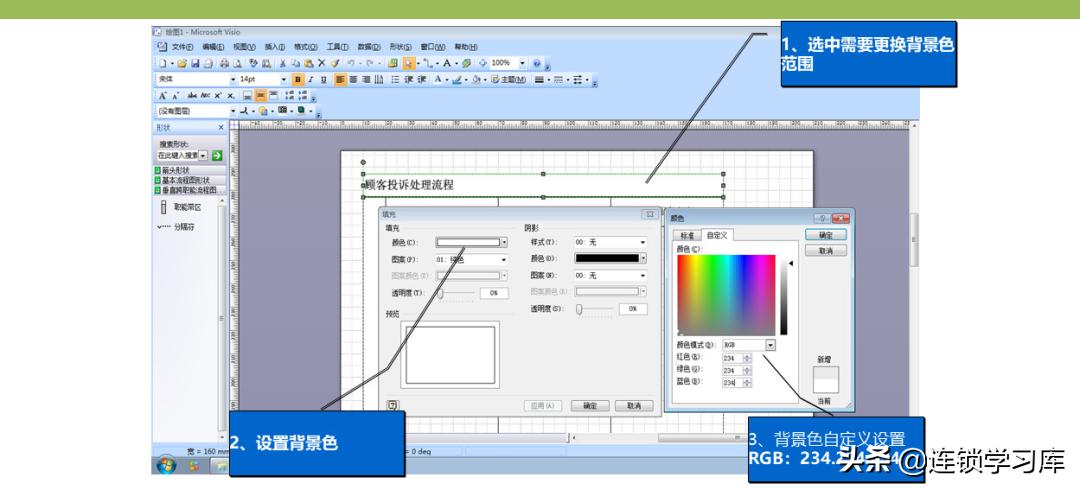The width and height of the screenshot is (1080, 490).
Task: Click the fill transparency slider handle
Action: tap(440, 293)
